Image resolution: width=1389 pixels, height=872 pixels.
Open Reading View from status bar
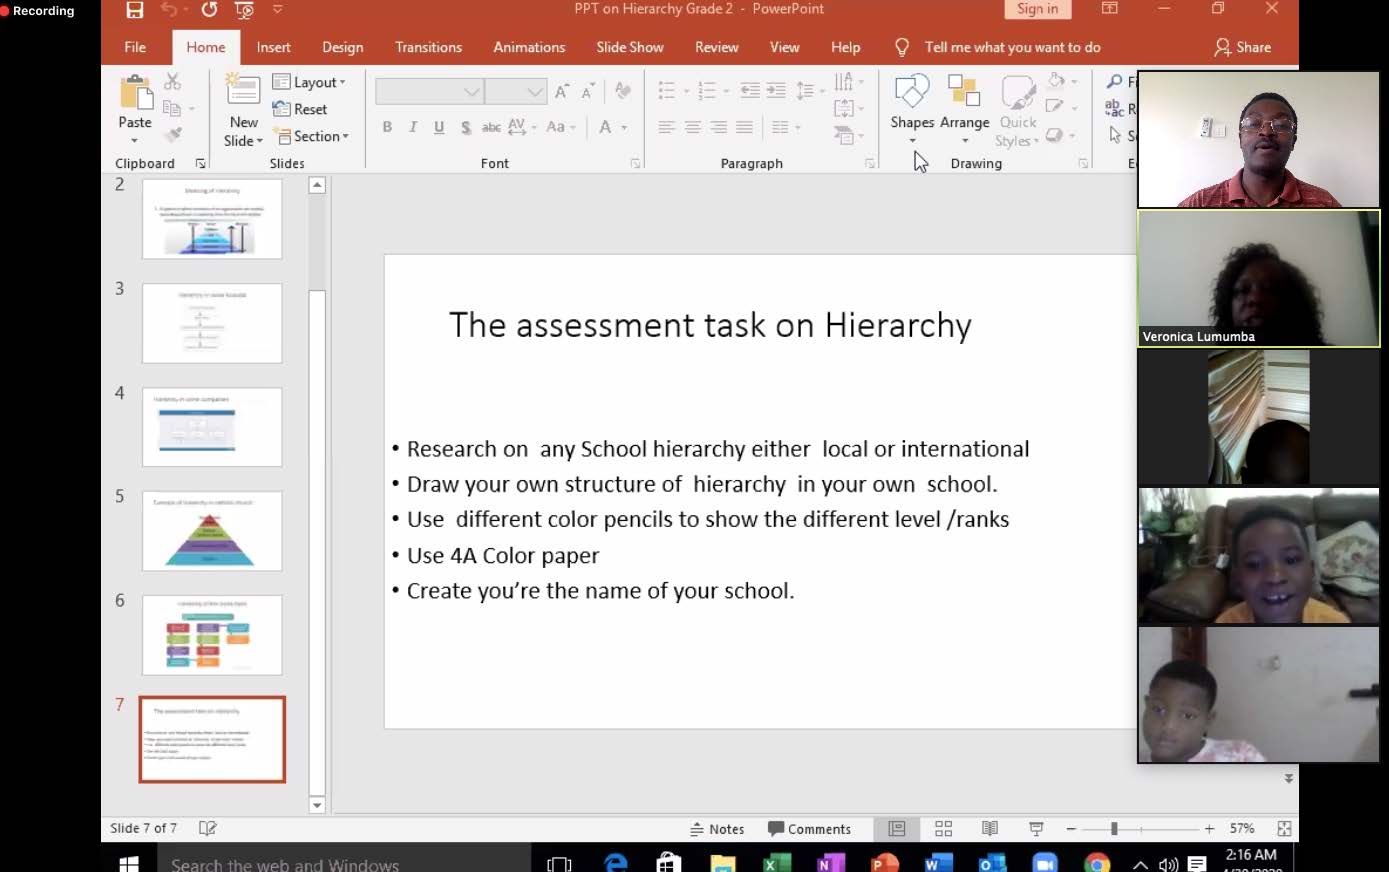point(989,829)
